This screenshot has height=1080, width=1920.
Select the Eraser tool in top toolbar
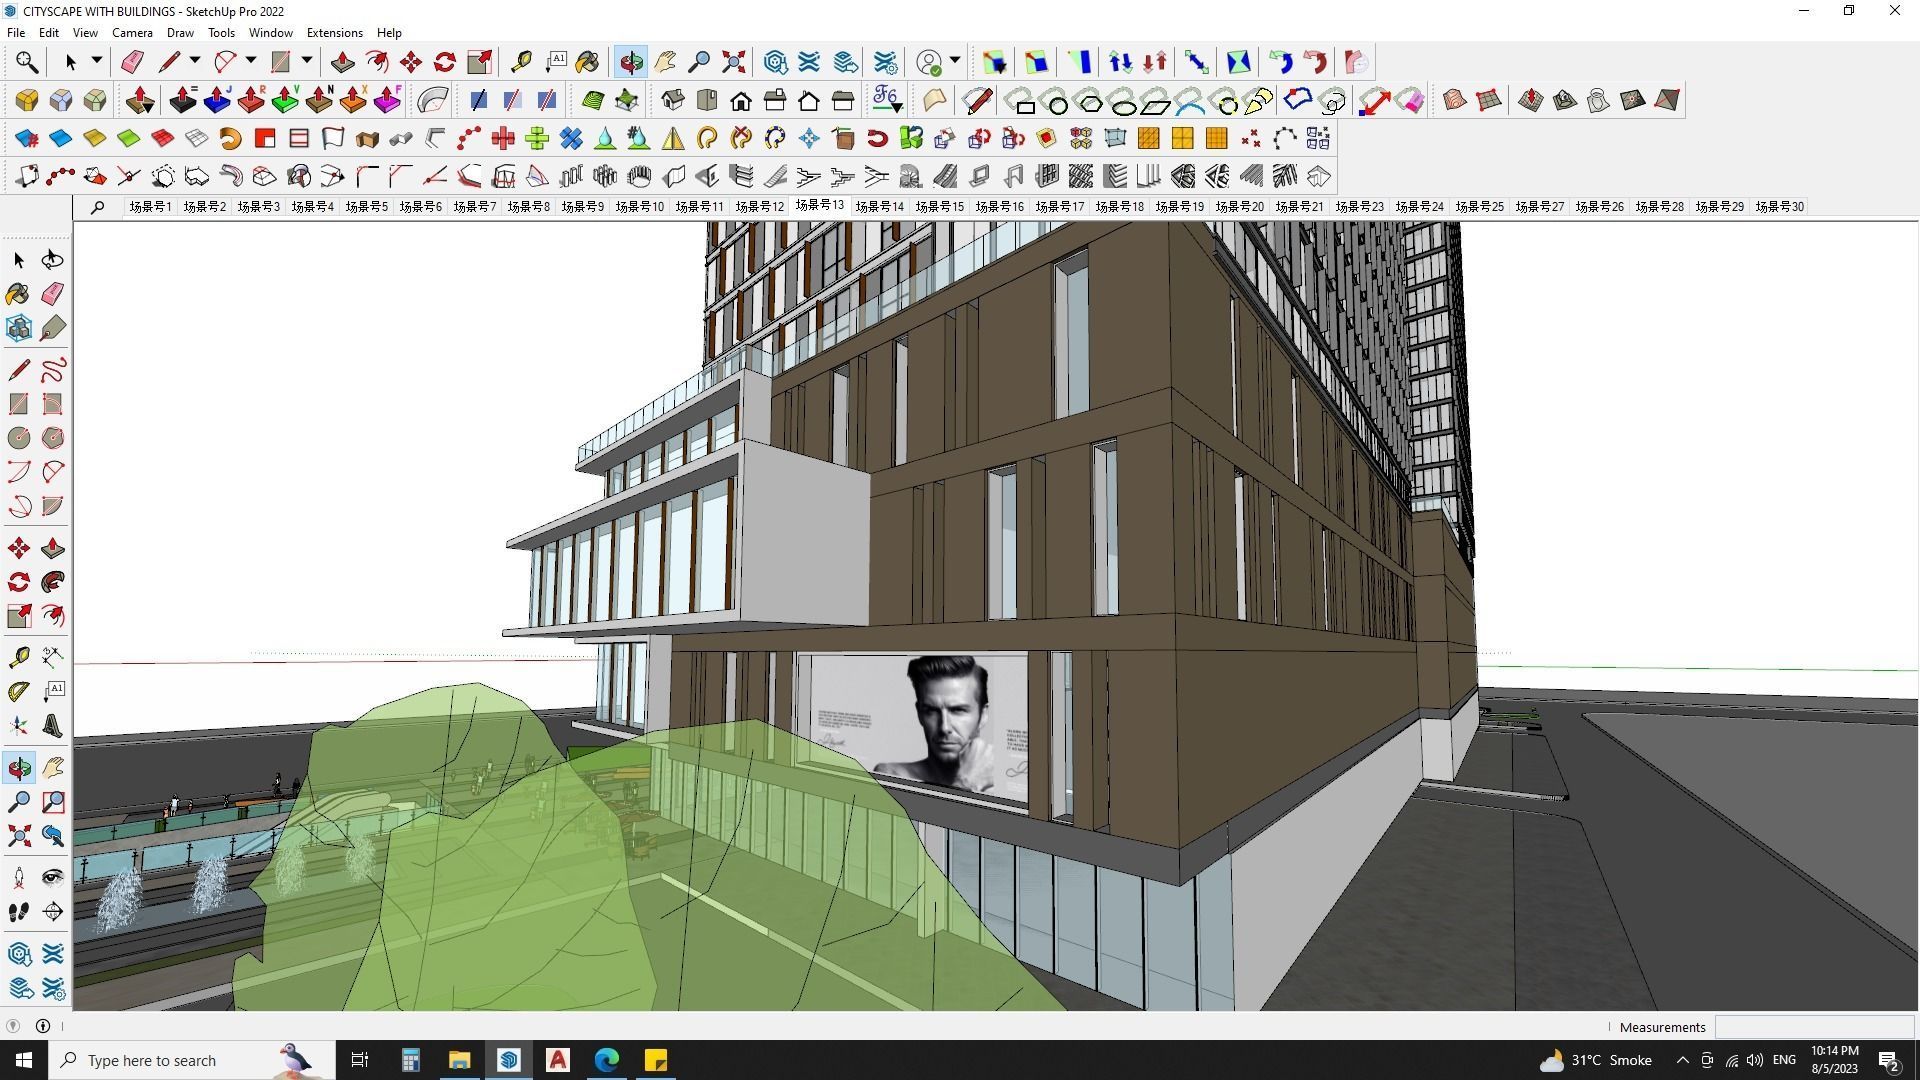132,62
